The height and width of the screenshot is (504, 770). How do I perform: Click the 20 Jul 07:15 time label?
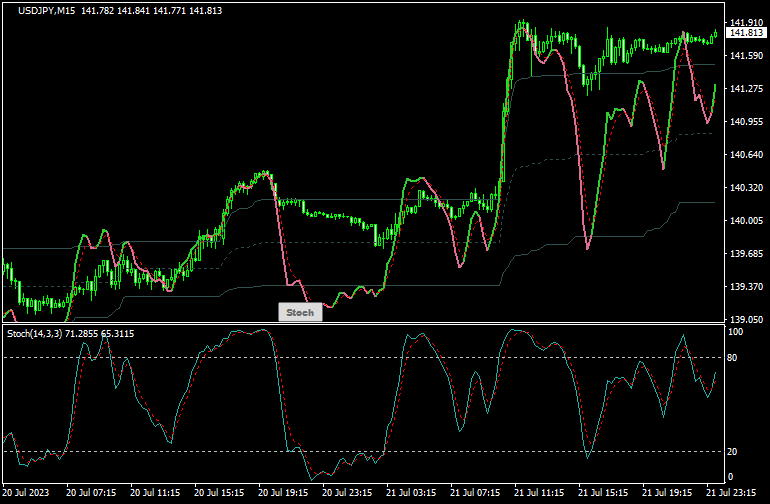click(x=91, y=493)
